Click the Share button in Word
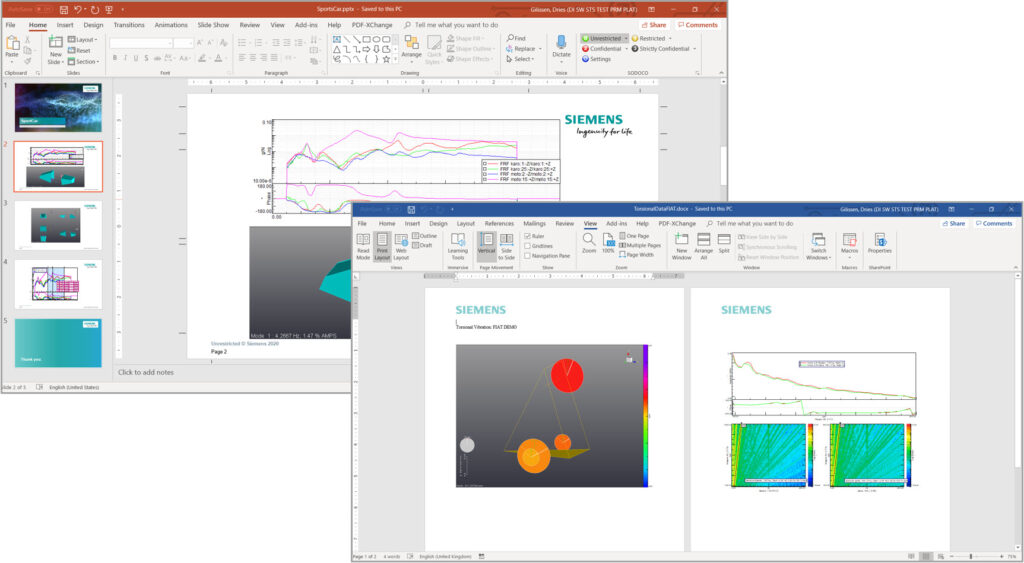 point(952,224)
